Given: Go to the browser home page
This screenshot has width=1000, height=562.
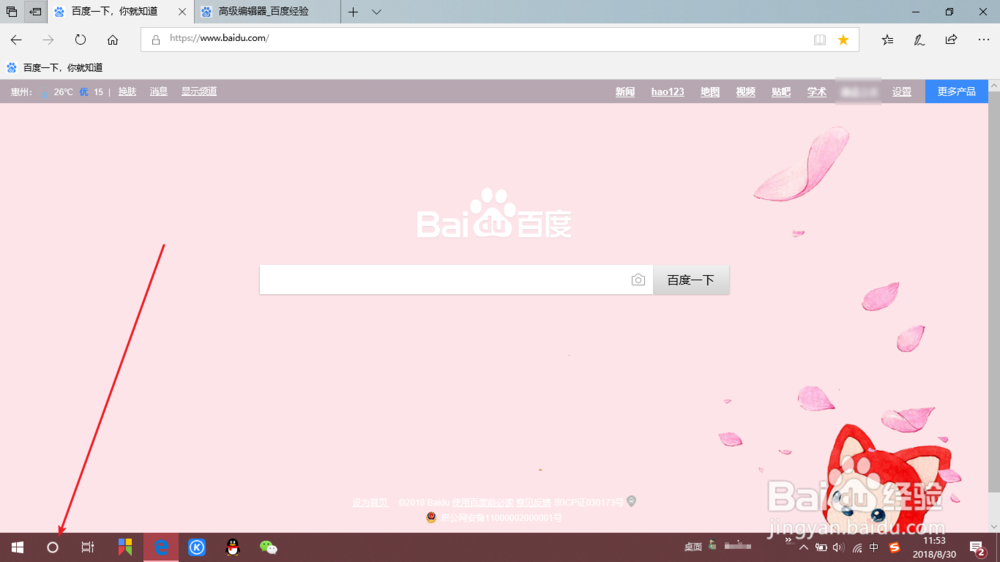Looking at the screenshot, I should pyautogui.click(x=112, y=40).
